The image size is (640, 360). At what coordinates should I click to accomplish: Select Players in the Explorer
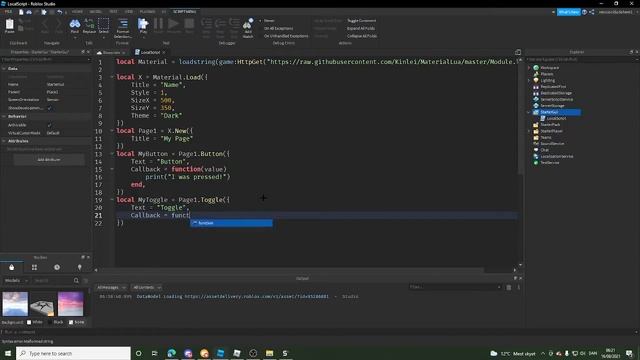coord(547,74)
